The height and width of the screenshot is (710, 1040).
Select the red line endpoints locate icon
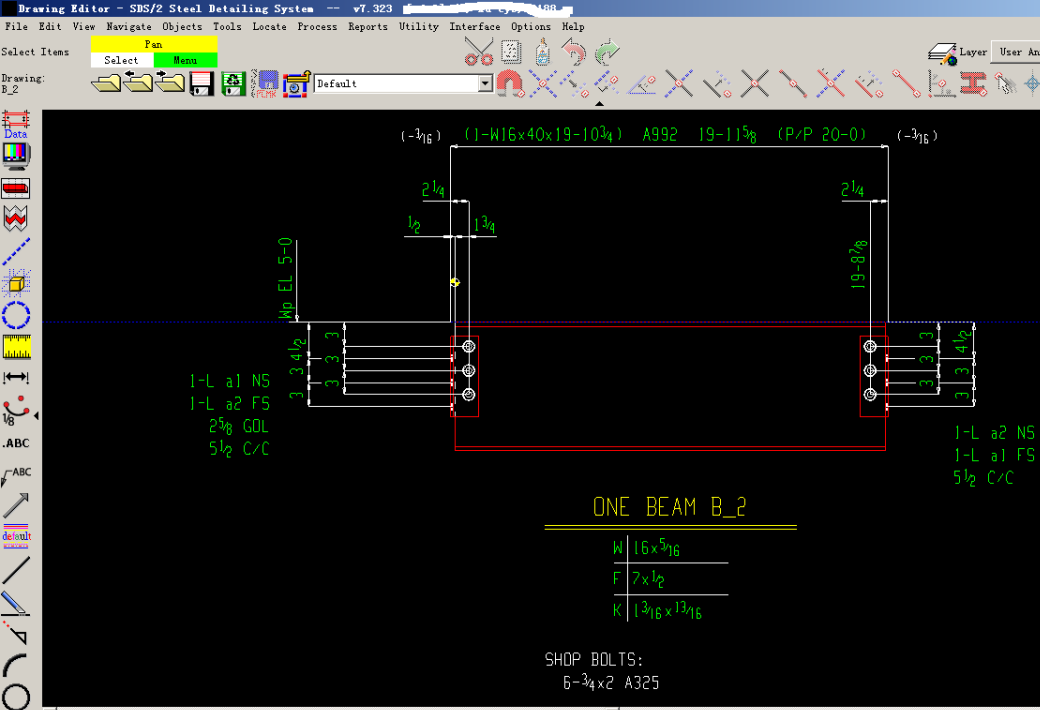[x=906, y=84]
